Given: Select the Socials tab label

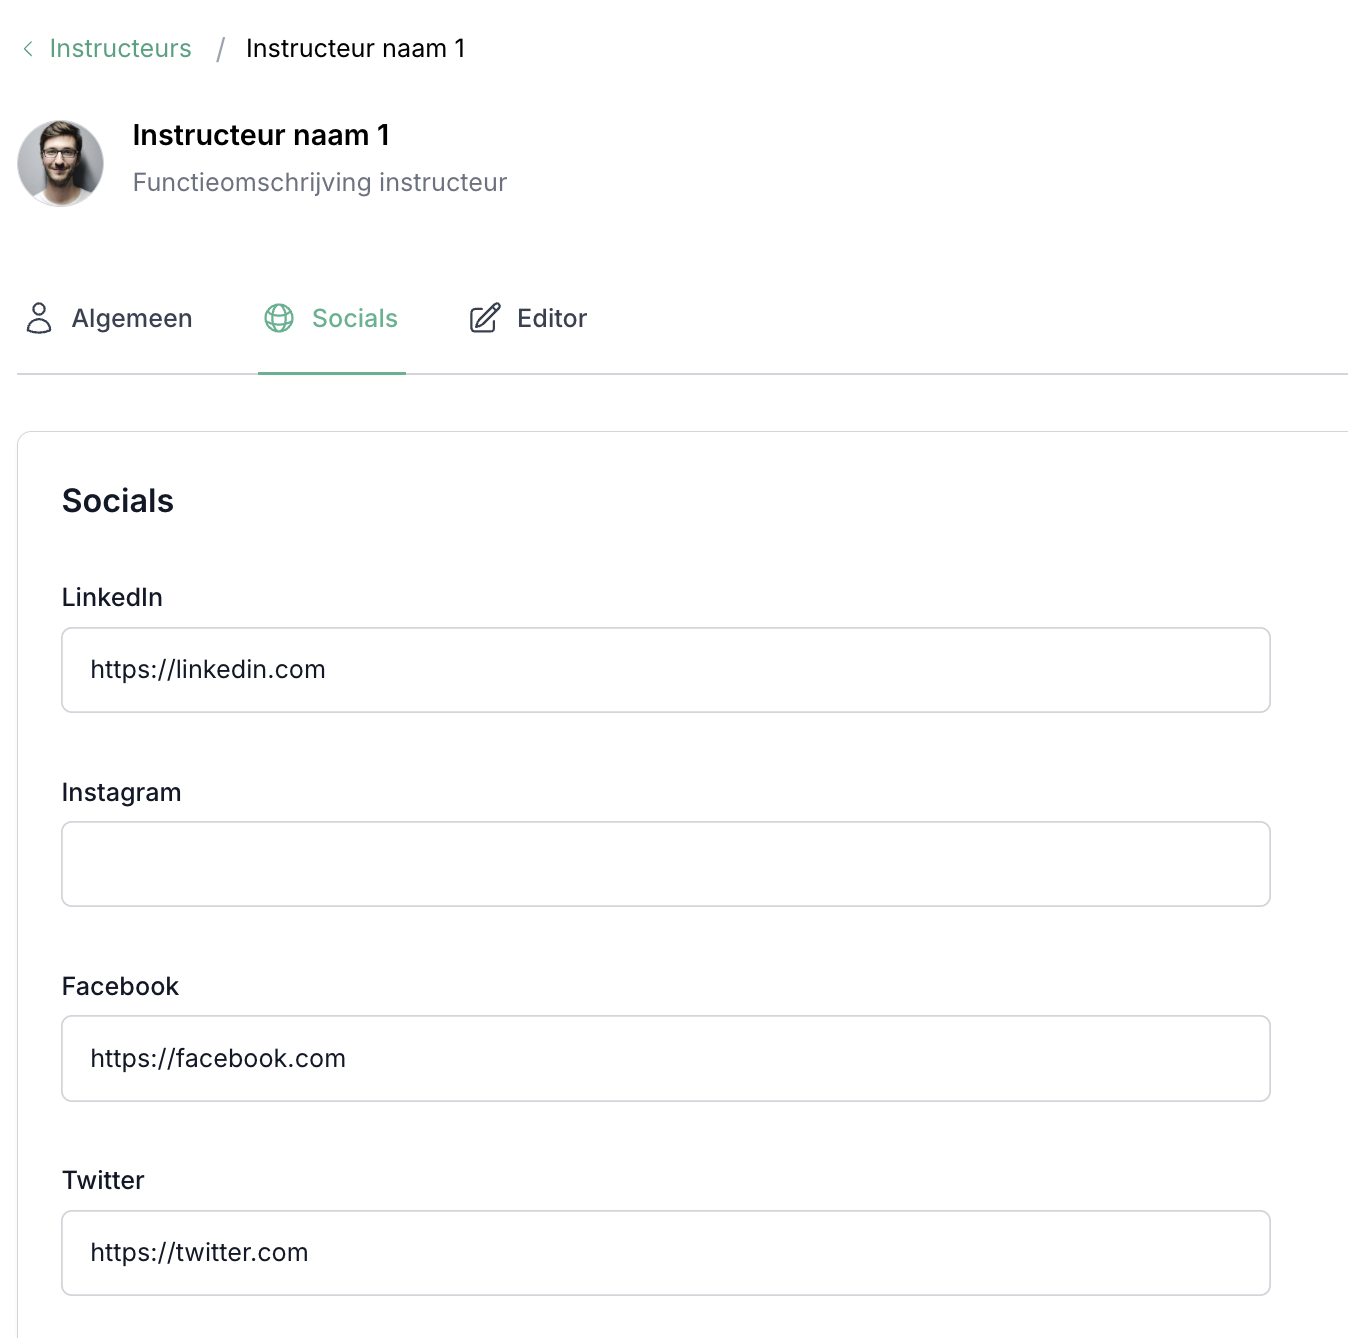Looking at the screenshot, I should [x=354, y=318].
